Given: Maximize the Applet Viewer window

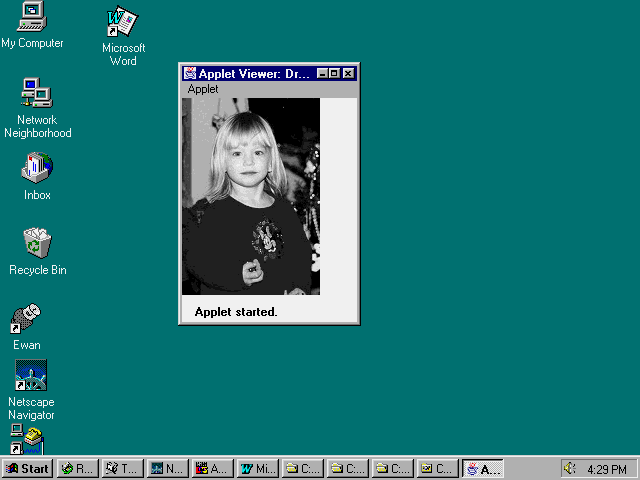Looking at the screenshot, I should pos(334,73).
